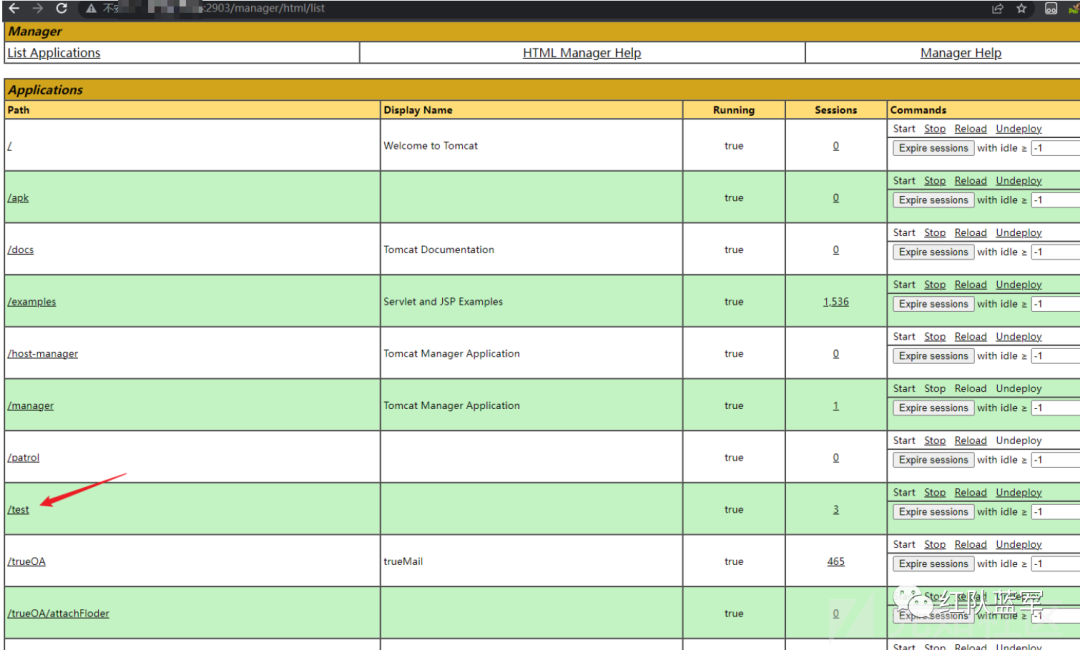Expire sessions for /test

[x=933, y=512]
